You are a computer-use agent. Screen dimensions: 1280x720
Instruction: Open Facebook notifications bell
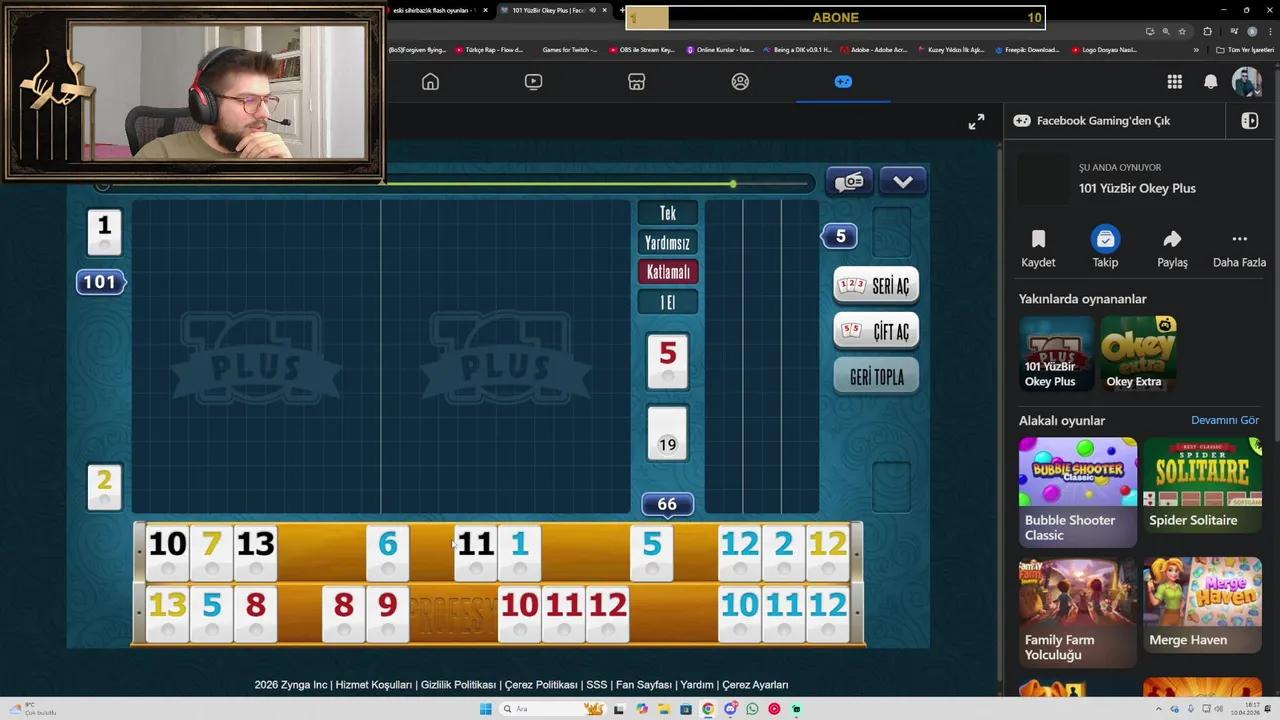1210,82
